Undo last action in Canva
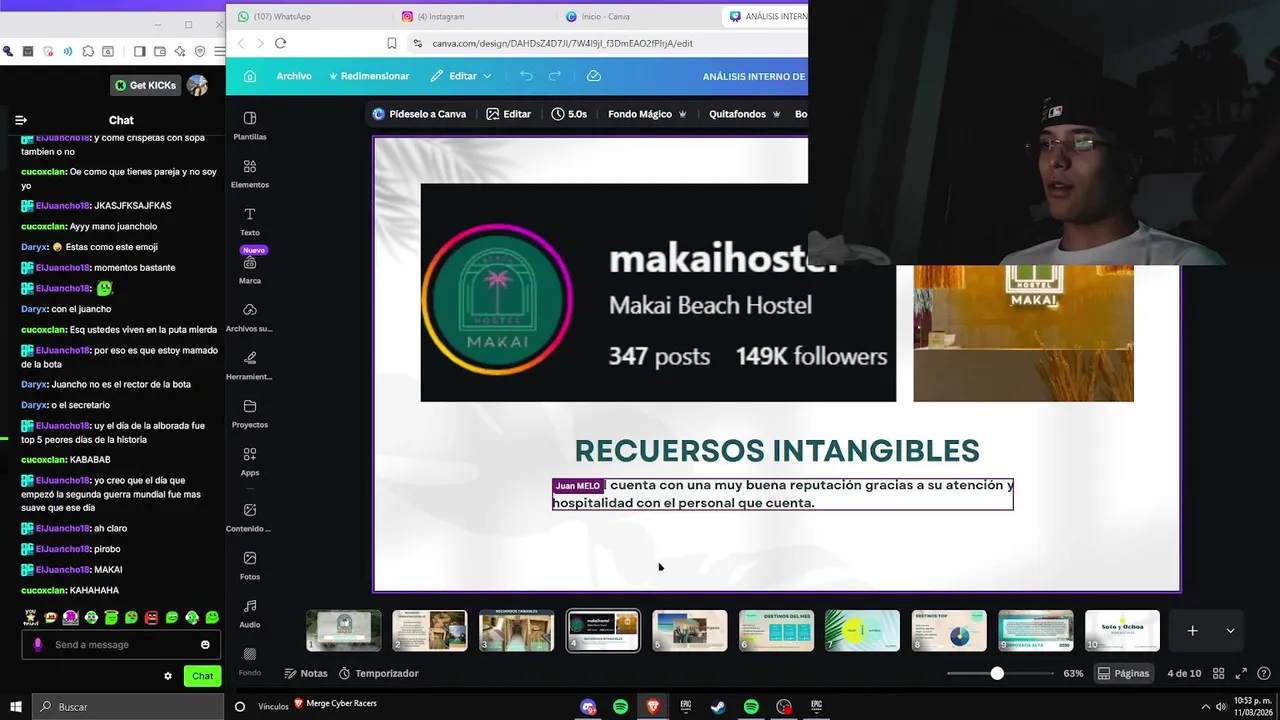Viewport: 1280px width, 720px height. (x=526, y=76)
